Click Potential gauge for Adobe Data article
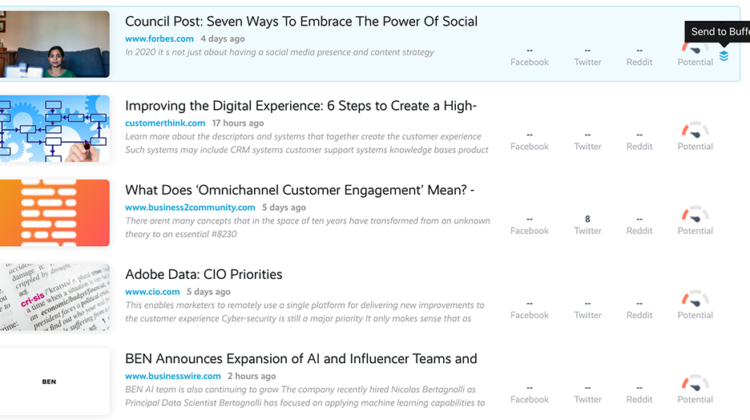Screen dimensions: 750x420 click(x=695, y=298)
